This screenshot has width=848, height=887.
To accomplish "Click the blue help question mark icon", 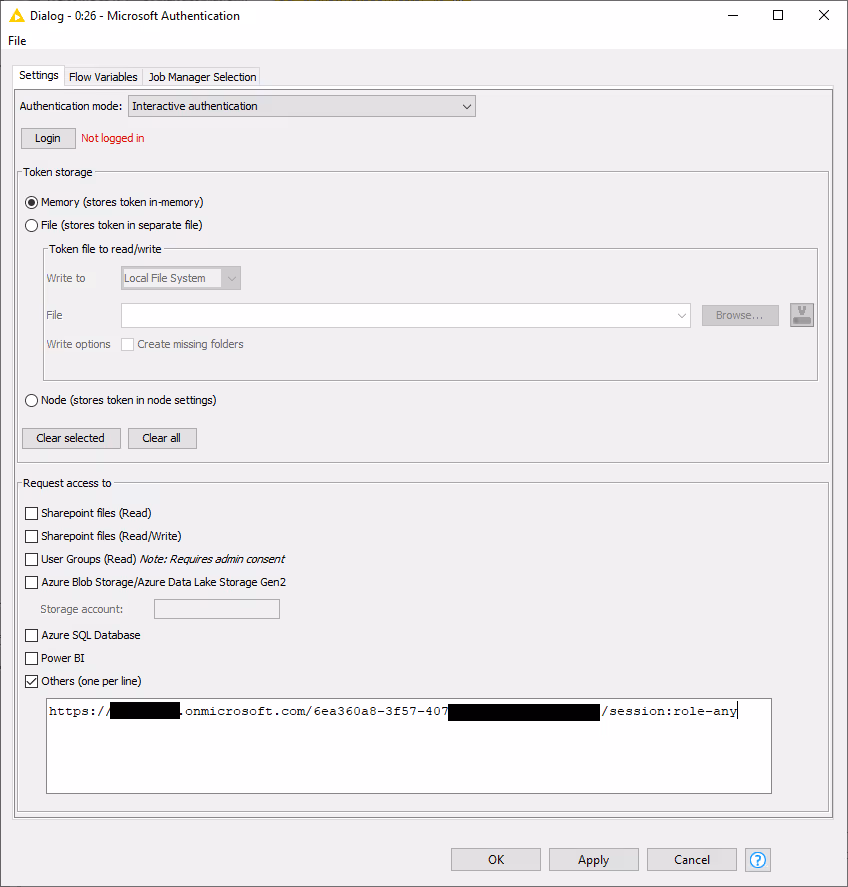I will tap(758, 860).
